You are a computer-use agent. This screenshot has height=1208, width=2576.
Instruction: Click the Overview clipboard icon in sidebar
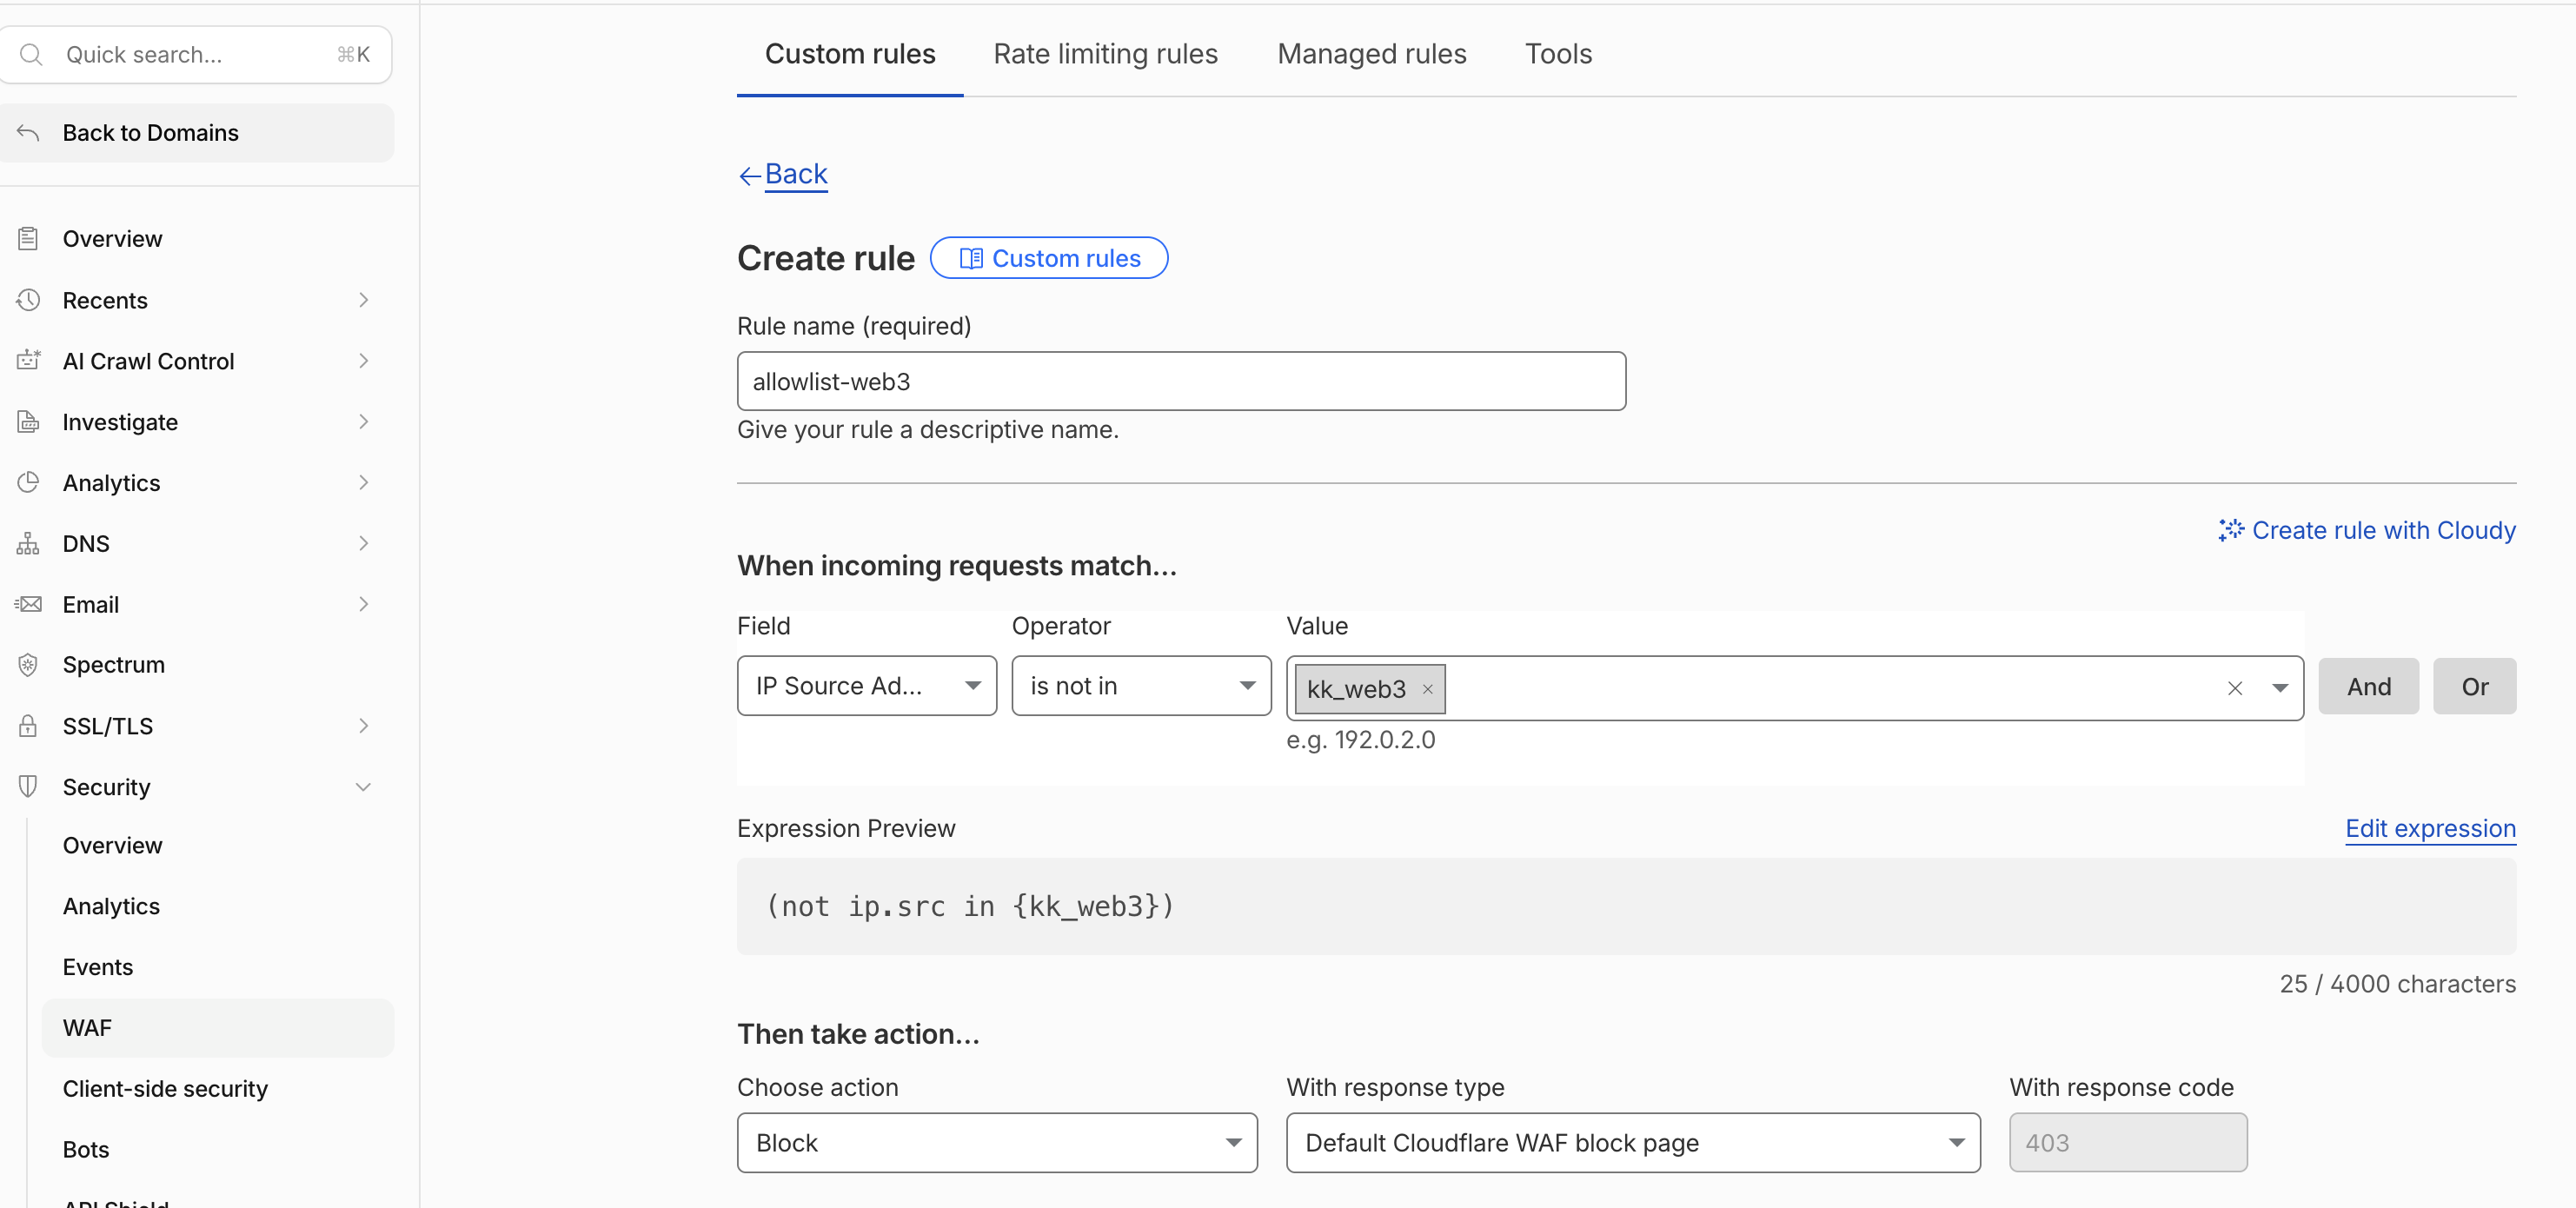coord(28,238)
